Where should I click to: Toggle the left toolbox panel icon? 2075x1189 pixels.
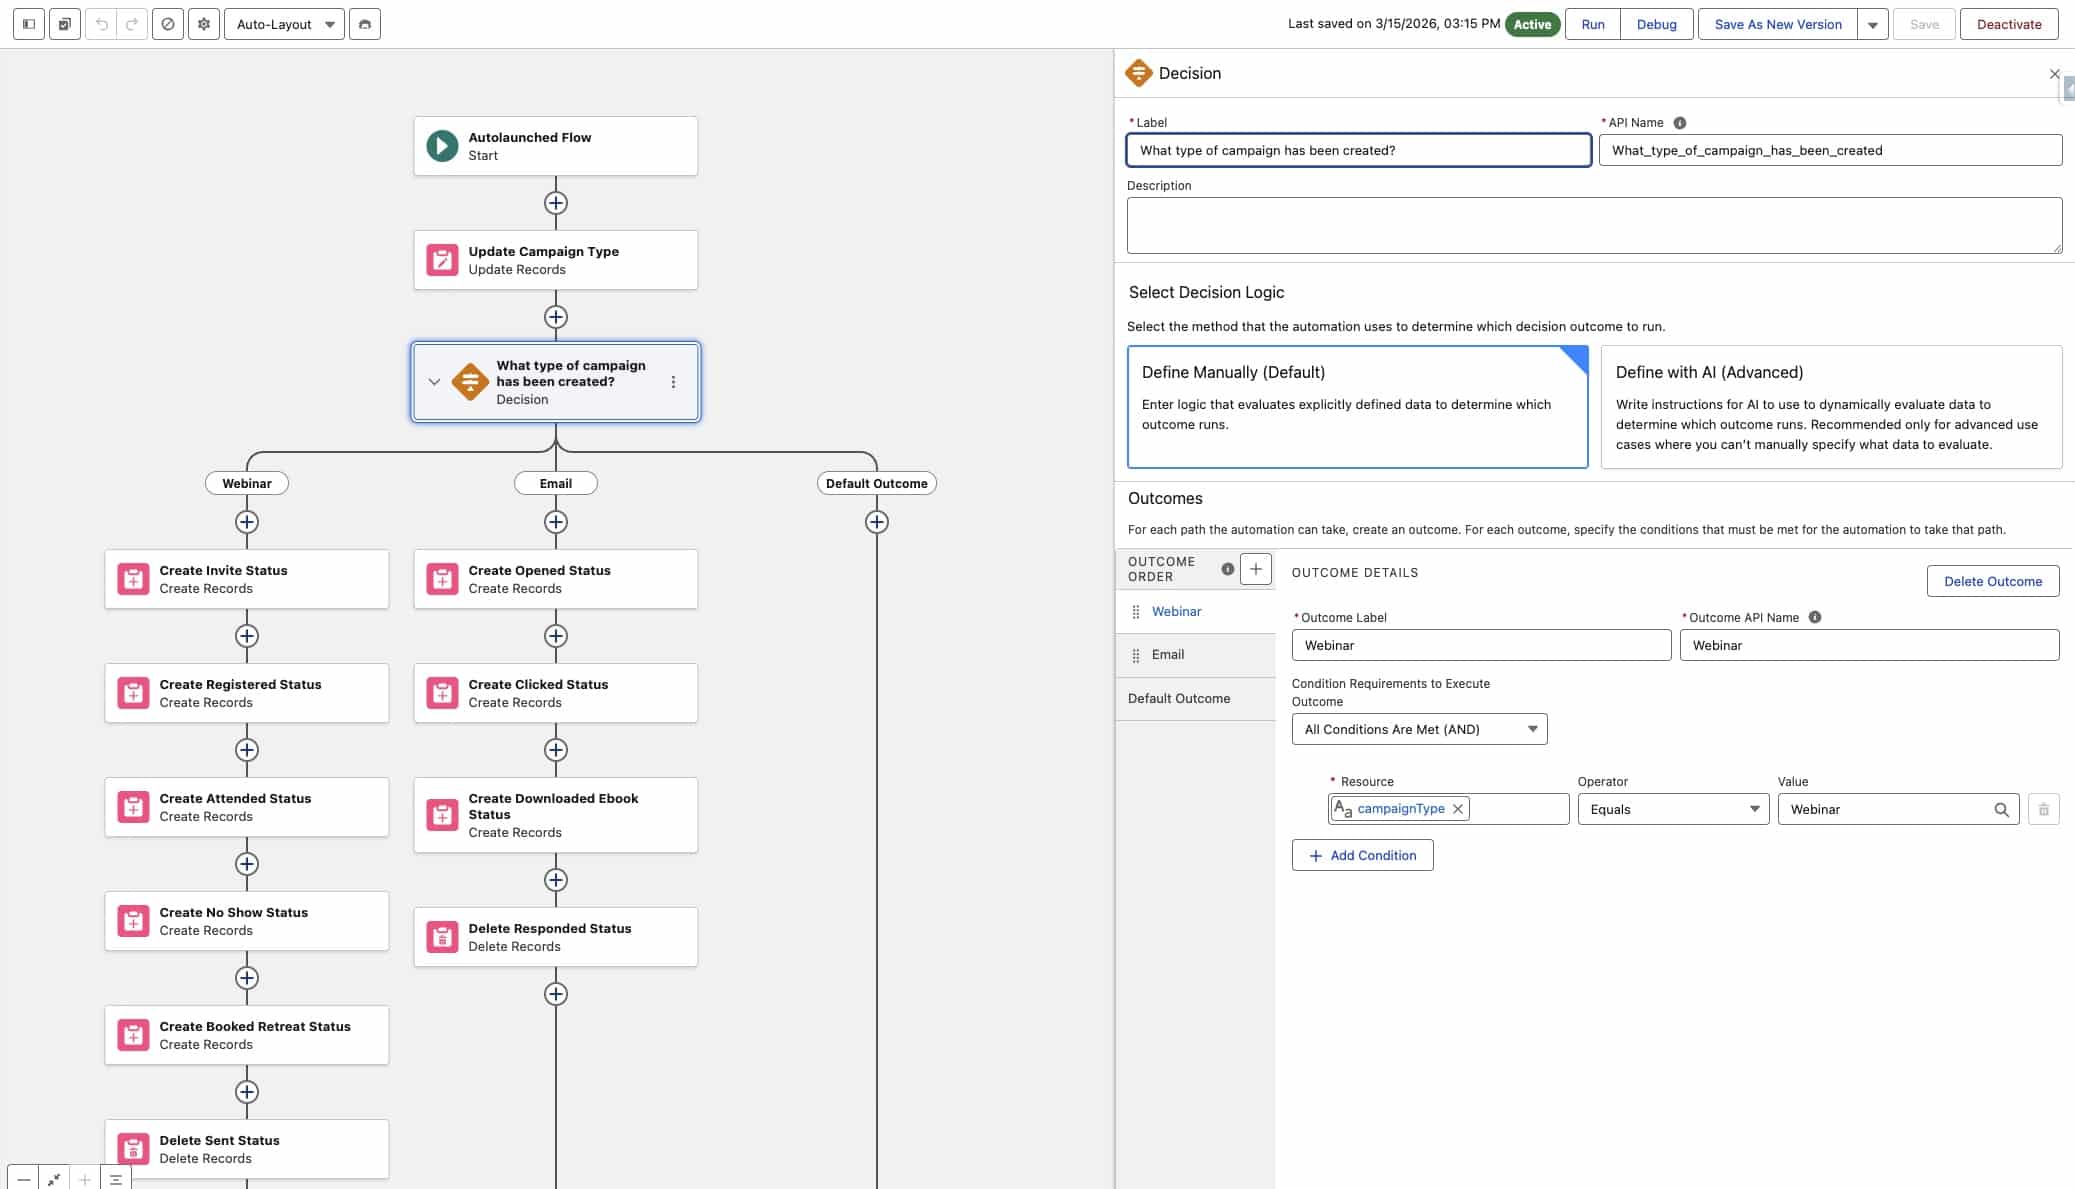pos(28,24)
